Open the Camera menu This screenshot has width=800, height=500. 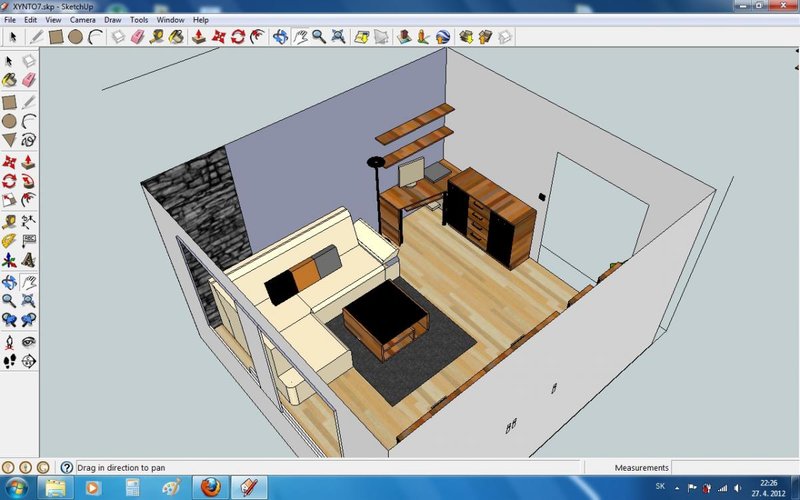(82, 19)
